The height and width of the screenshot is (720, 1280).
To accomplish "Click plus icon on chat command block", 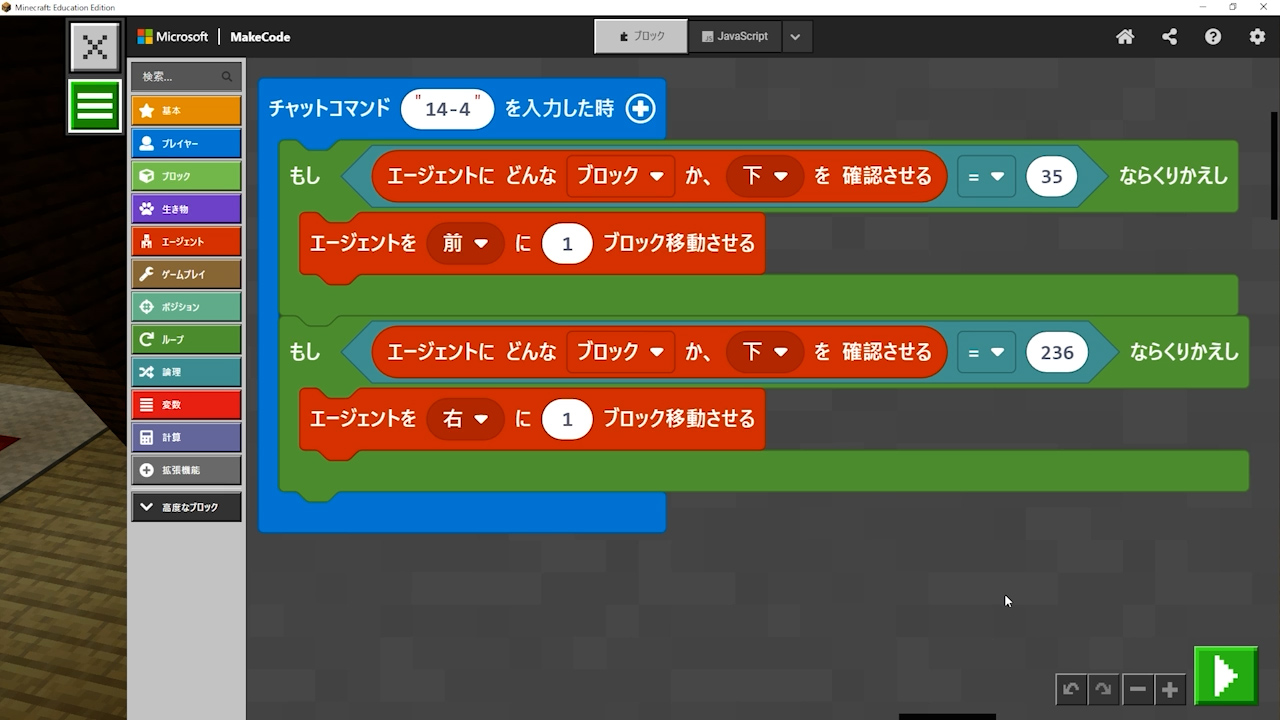I will tap(640, 109).
